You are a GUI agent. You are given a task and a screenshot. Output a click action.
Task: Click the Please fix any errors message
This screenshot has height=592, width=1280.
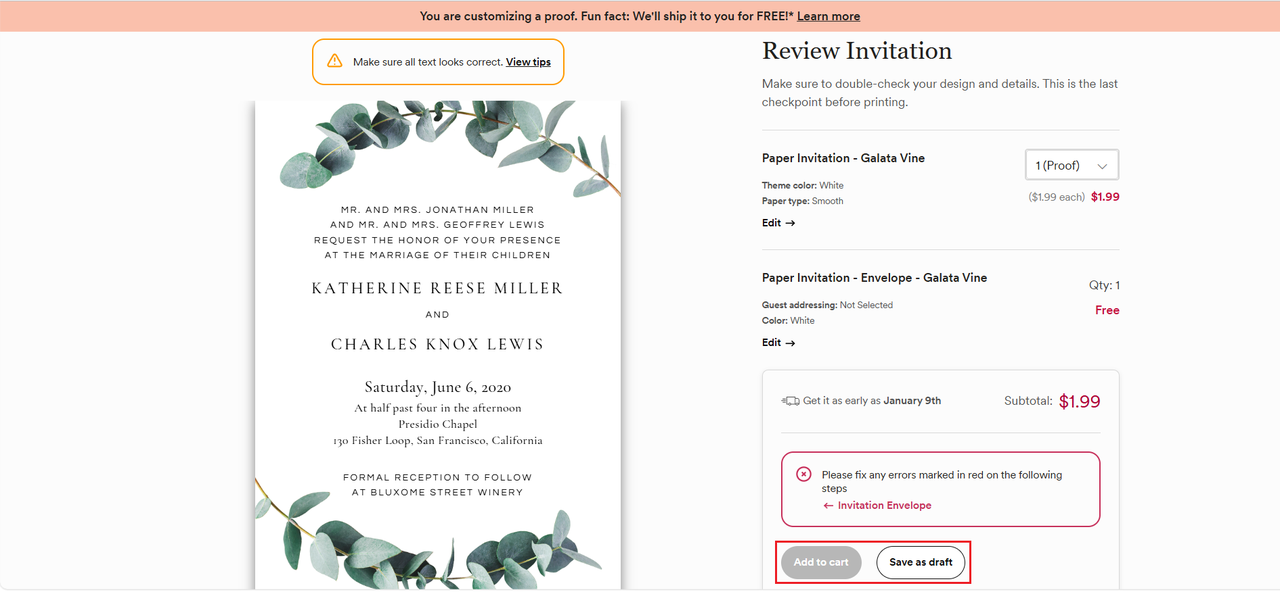(x=942, y=482)
